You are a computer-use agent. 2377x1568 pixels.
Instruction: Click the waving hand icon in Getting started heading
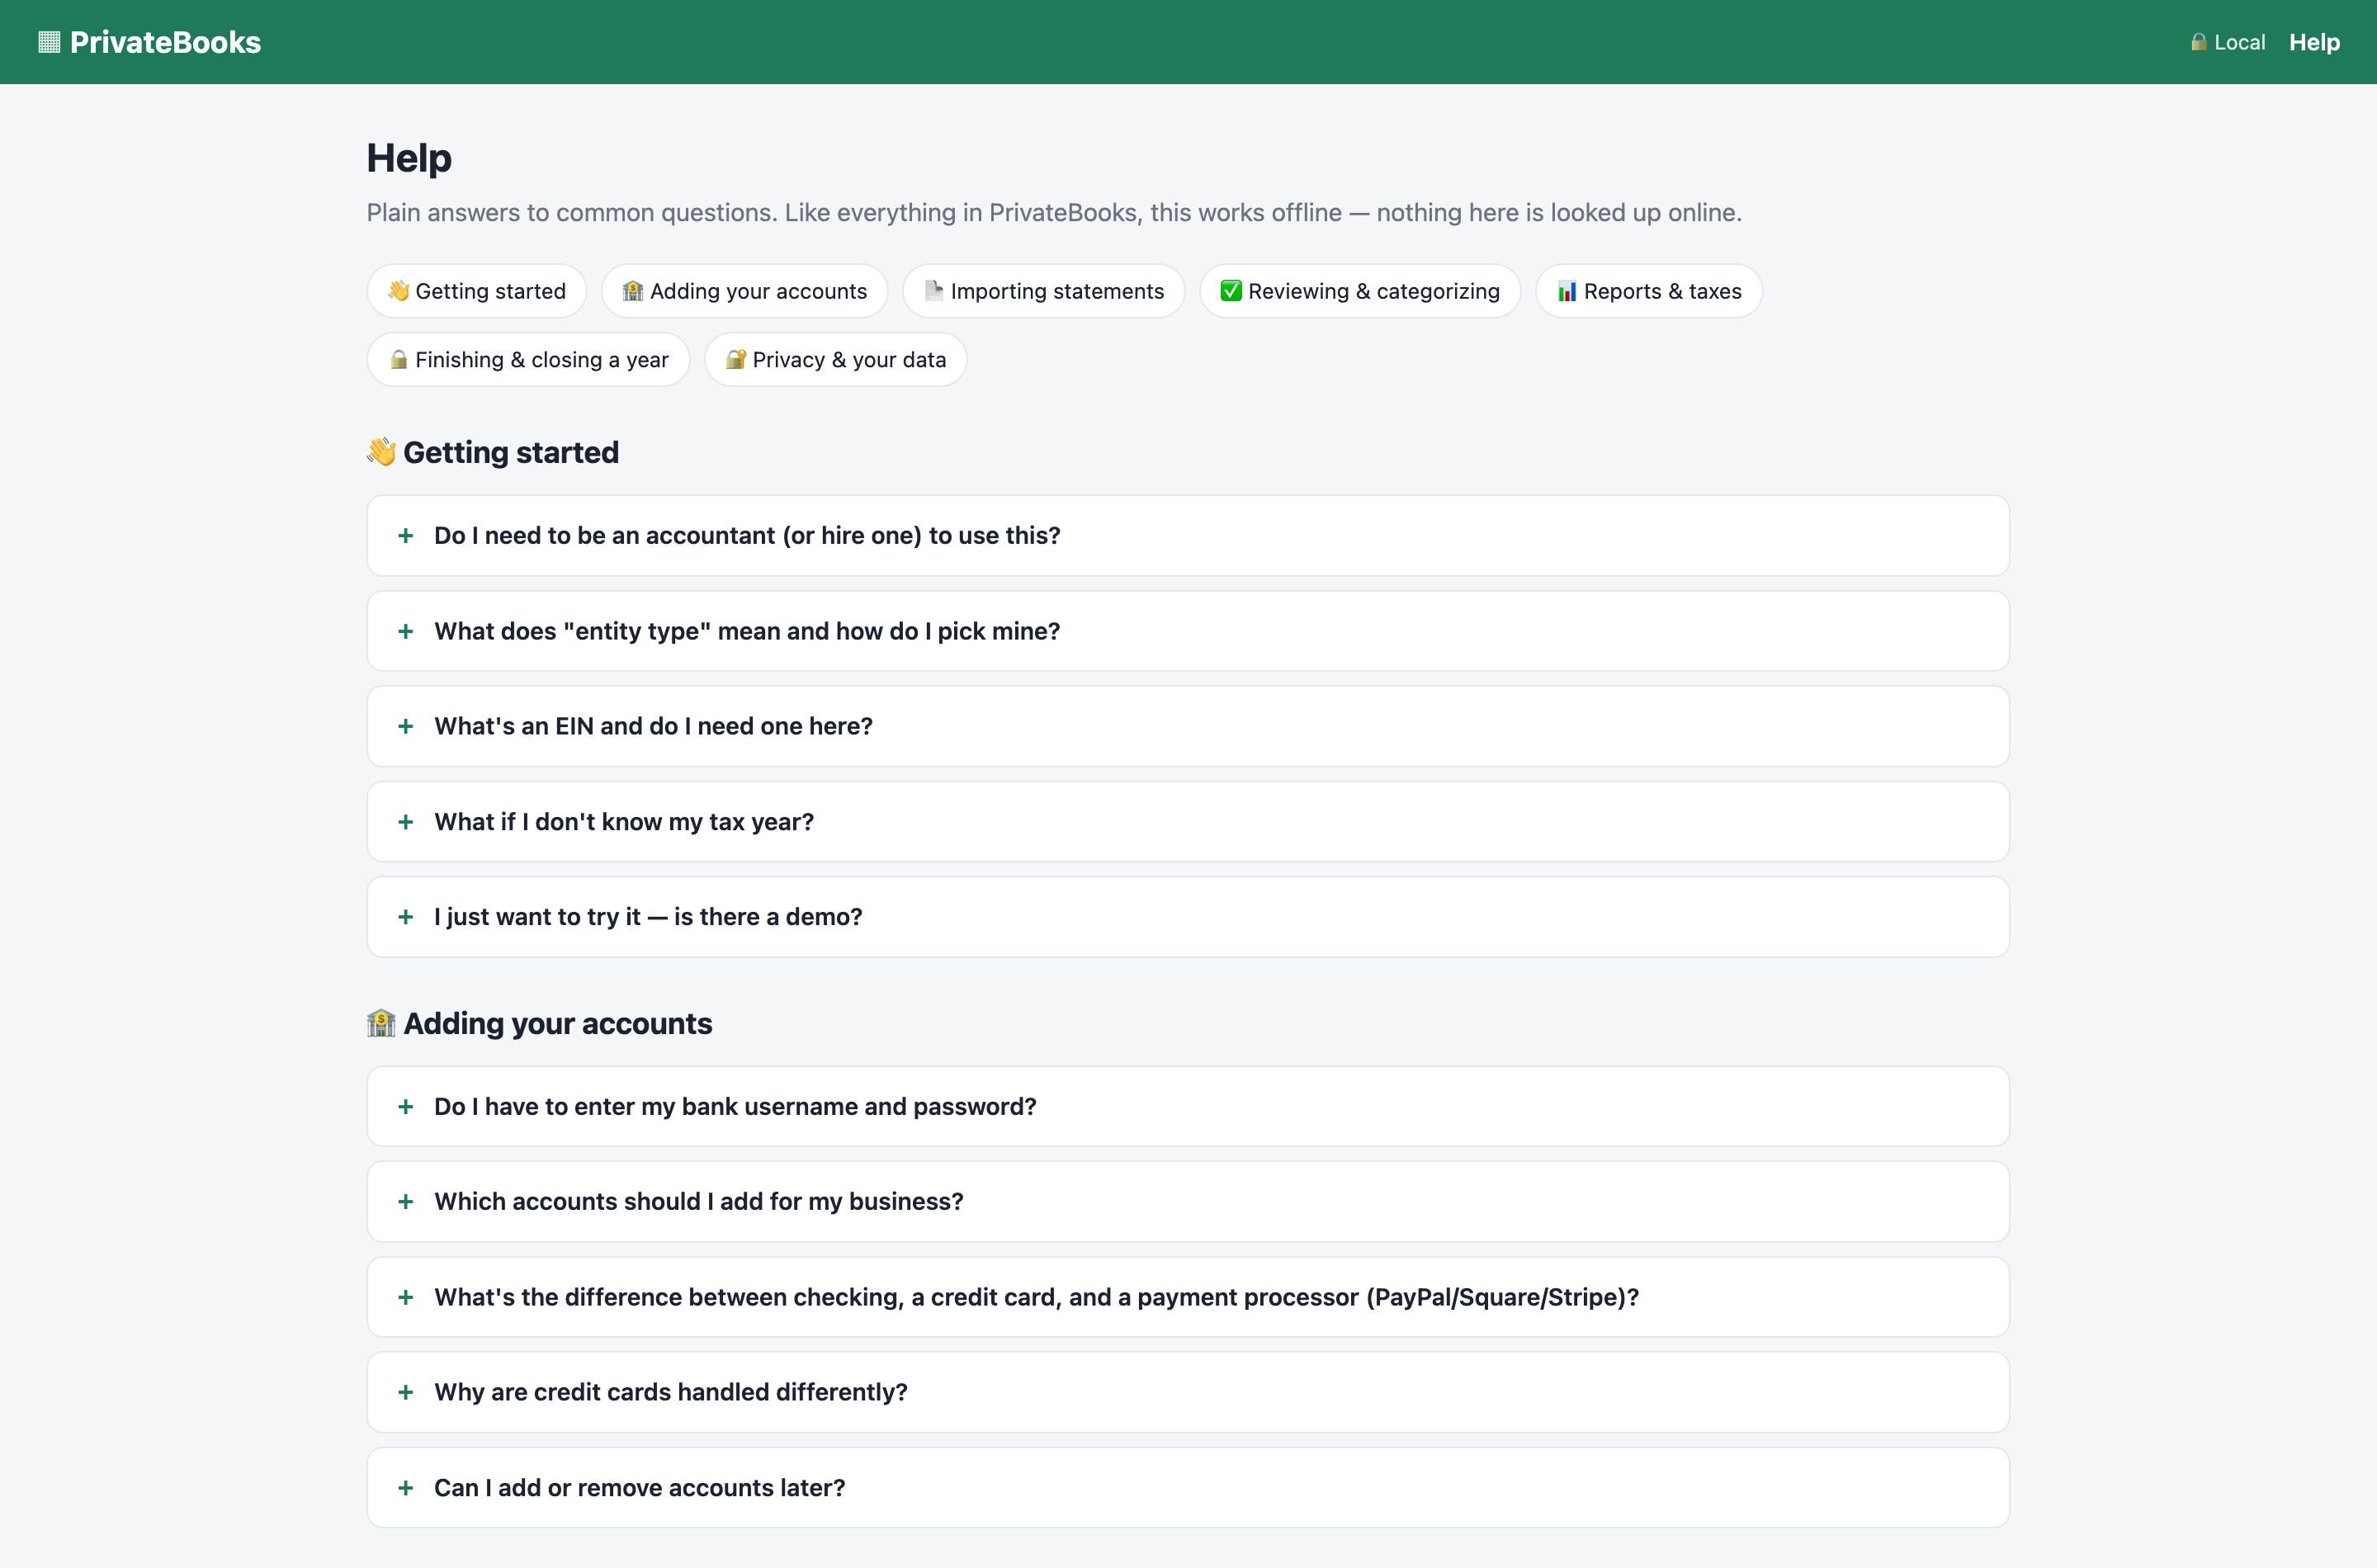tap(381, 452)
